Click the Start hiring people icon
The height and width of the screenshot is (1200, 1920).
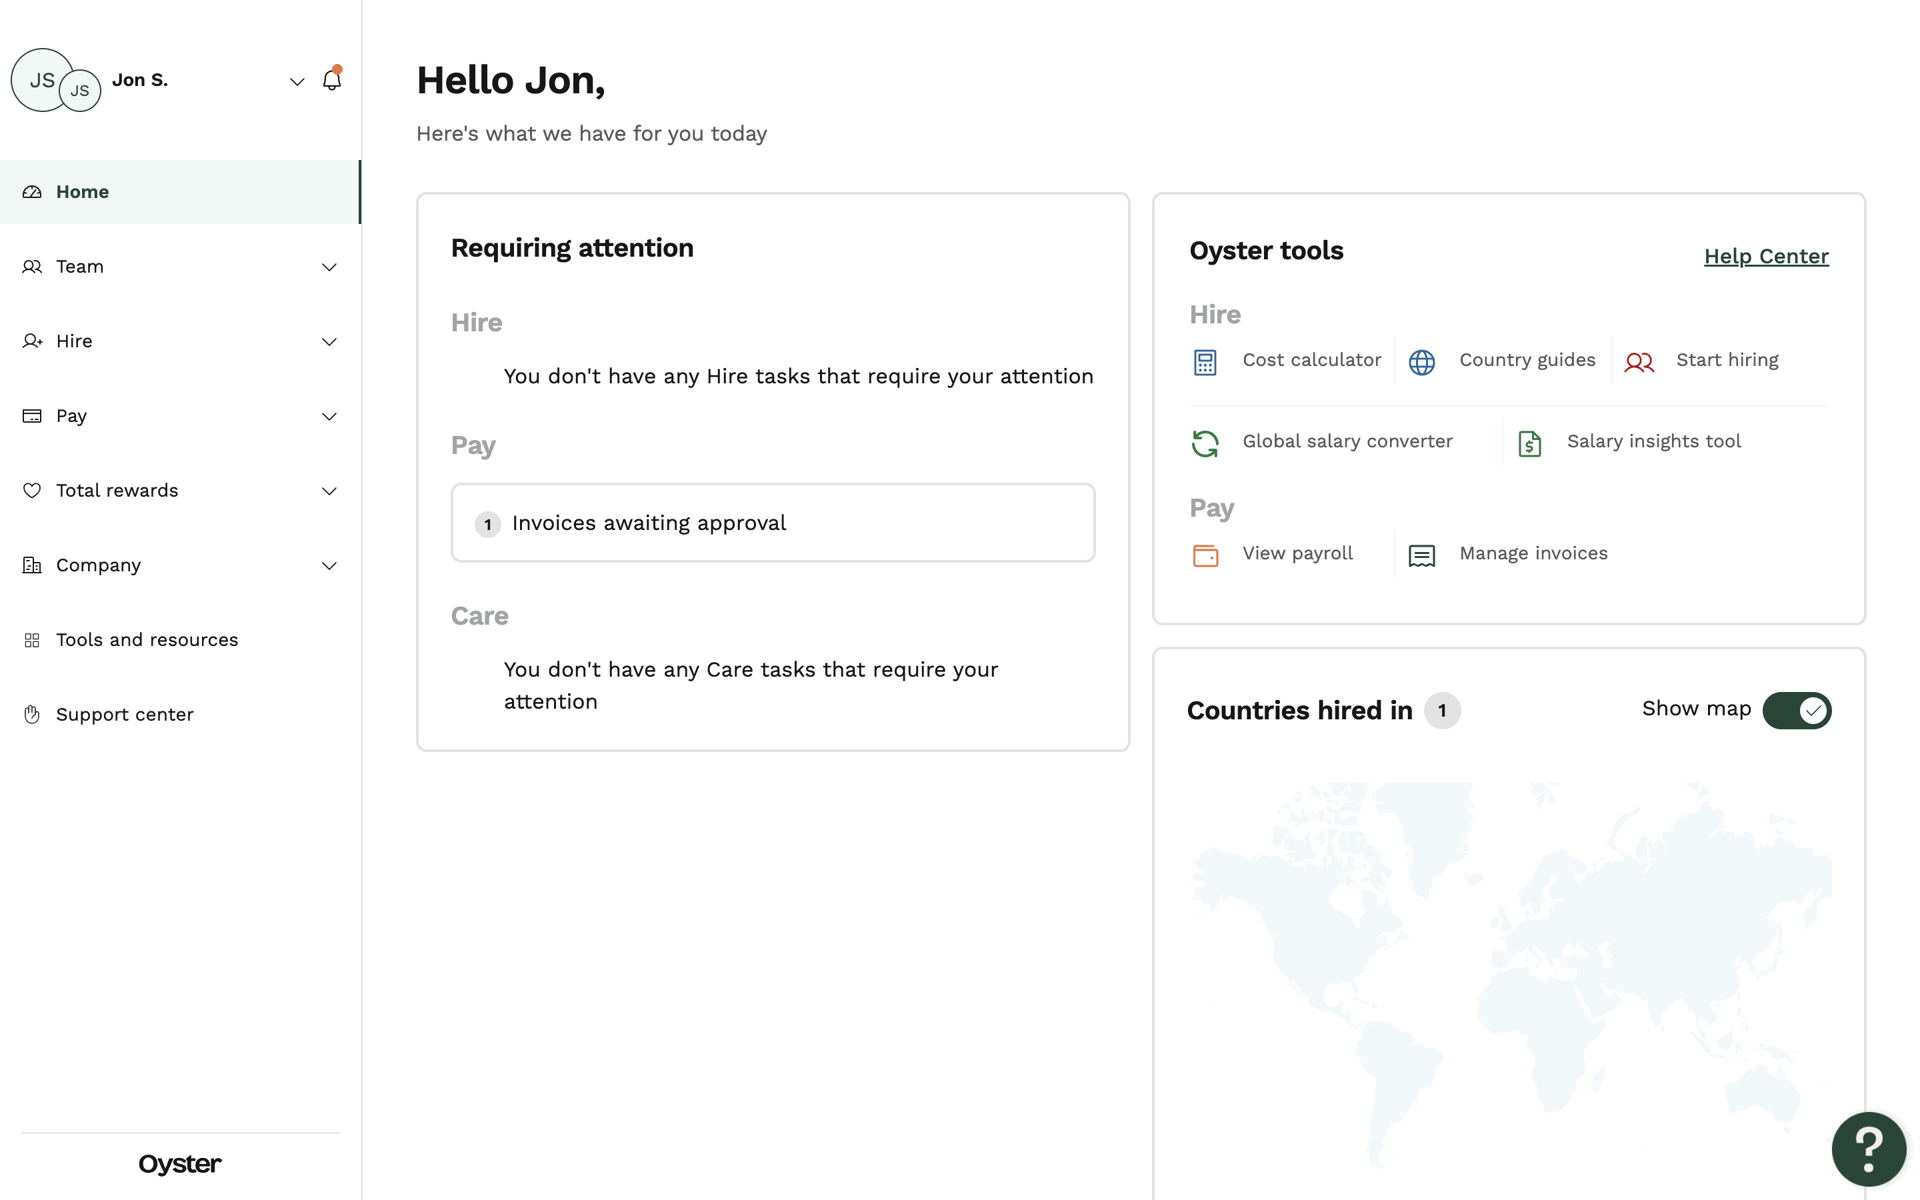point(1639,362)
